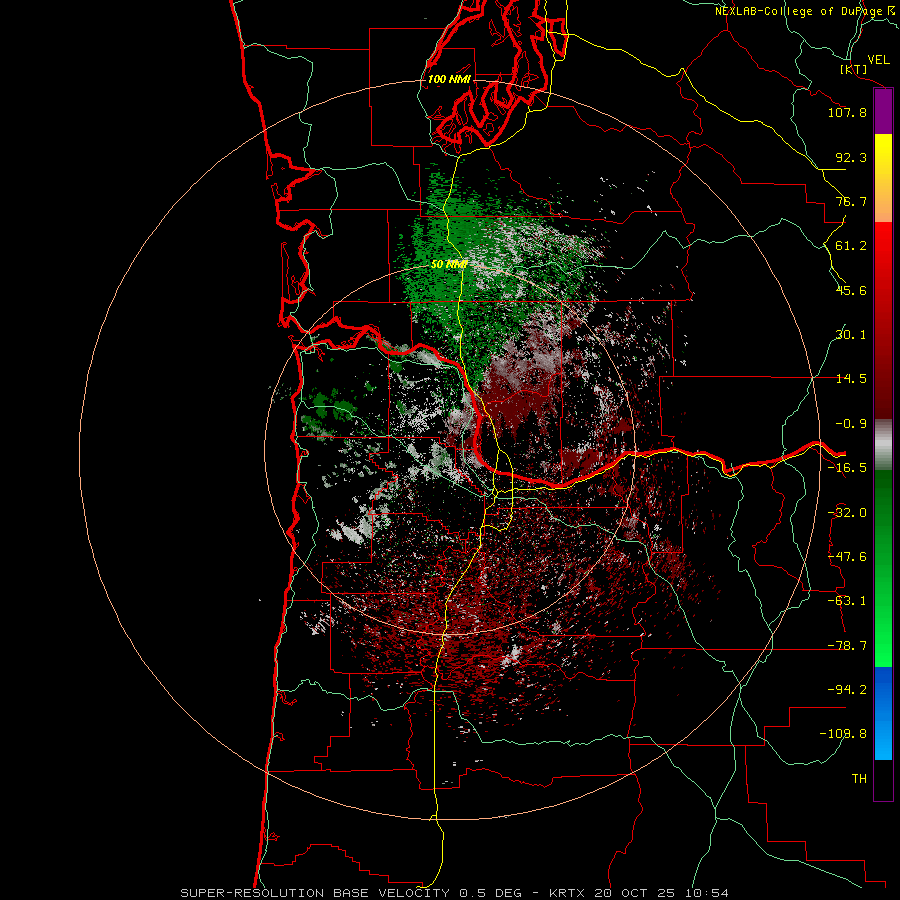Click the 76.7 scale value
This screenshot has width=900, height=900.
[851, 201]
